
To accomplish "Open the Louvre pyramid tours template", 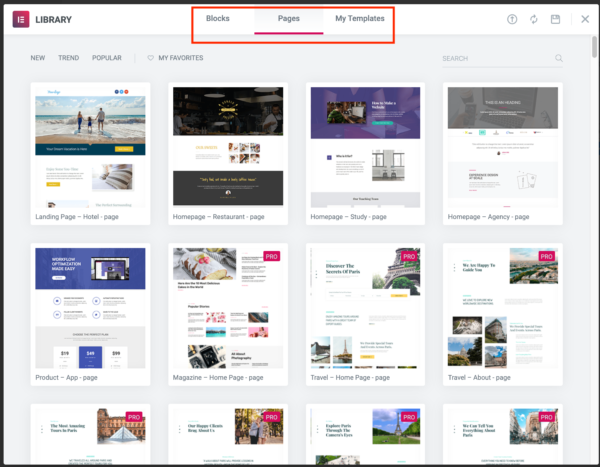I will (90, 436).
